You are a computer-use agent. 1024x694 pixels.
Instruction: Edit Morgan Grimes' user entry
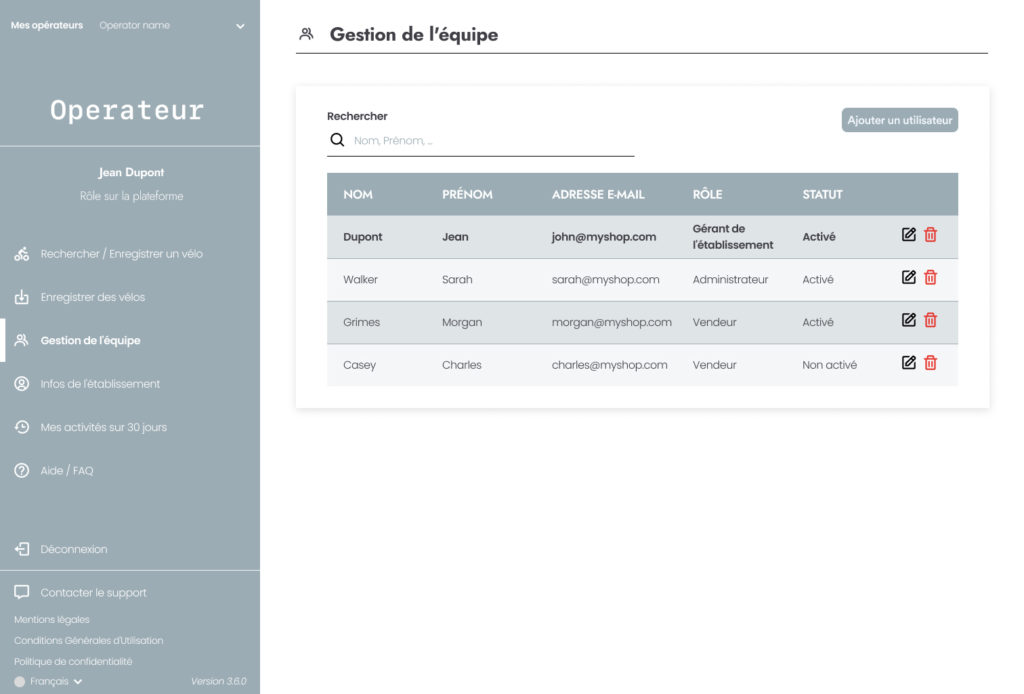click(x=908, y=320)
